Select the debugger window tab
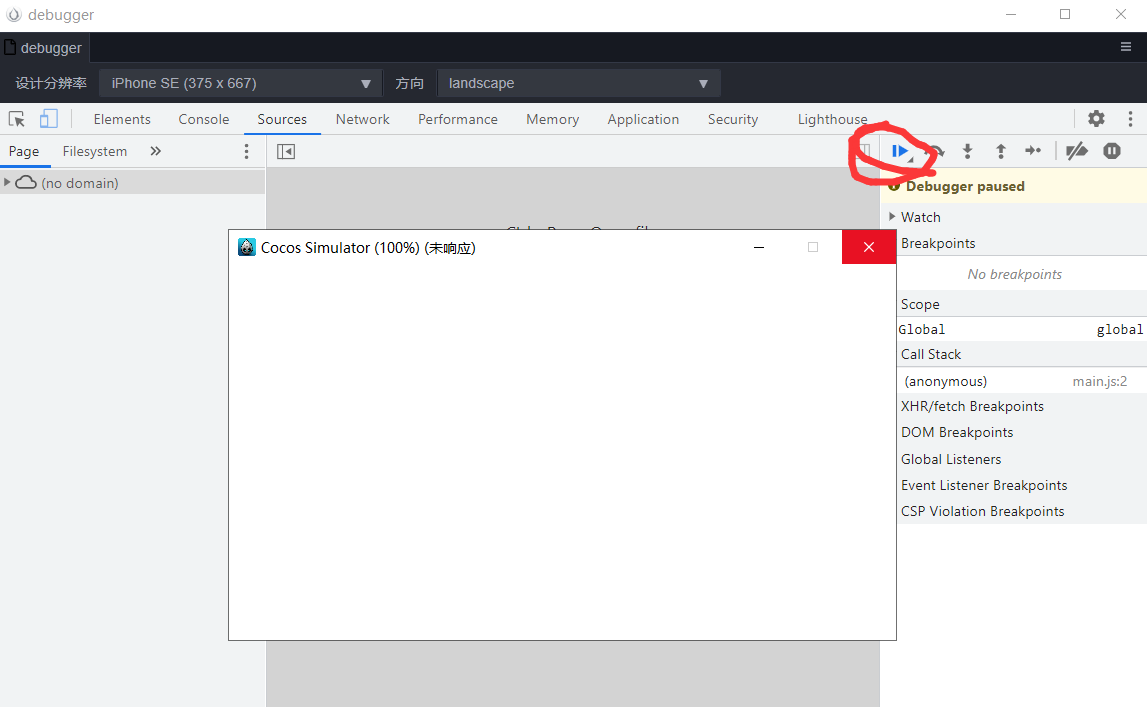The height and width of the screenshot is (707, 1147). click(x=44, y=48)
